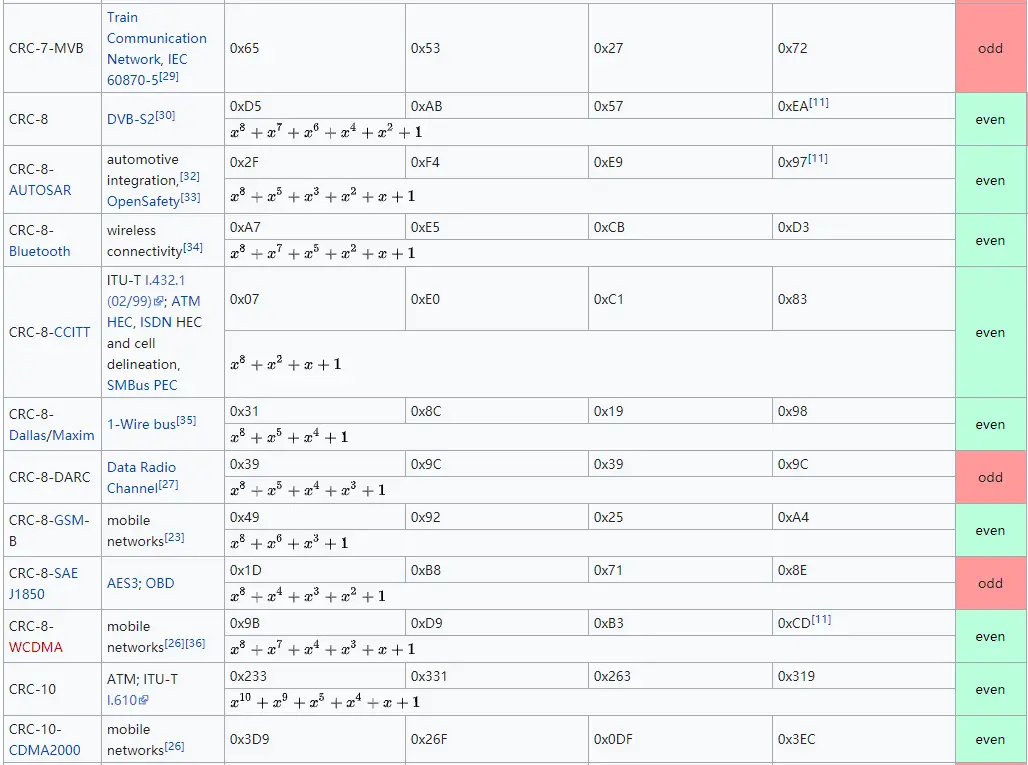Open the OBD link
Viewport: 1028px width, 765px height.
[x=160, y=583]
